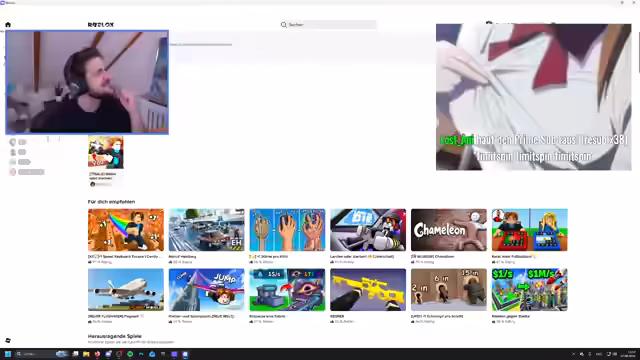Show hidden system tray icons
640x360 pixels.
pos(573,354)
